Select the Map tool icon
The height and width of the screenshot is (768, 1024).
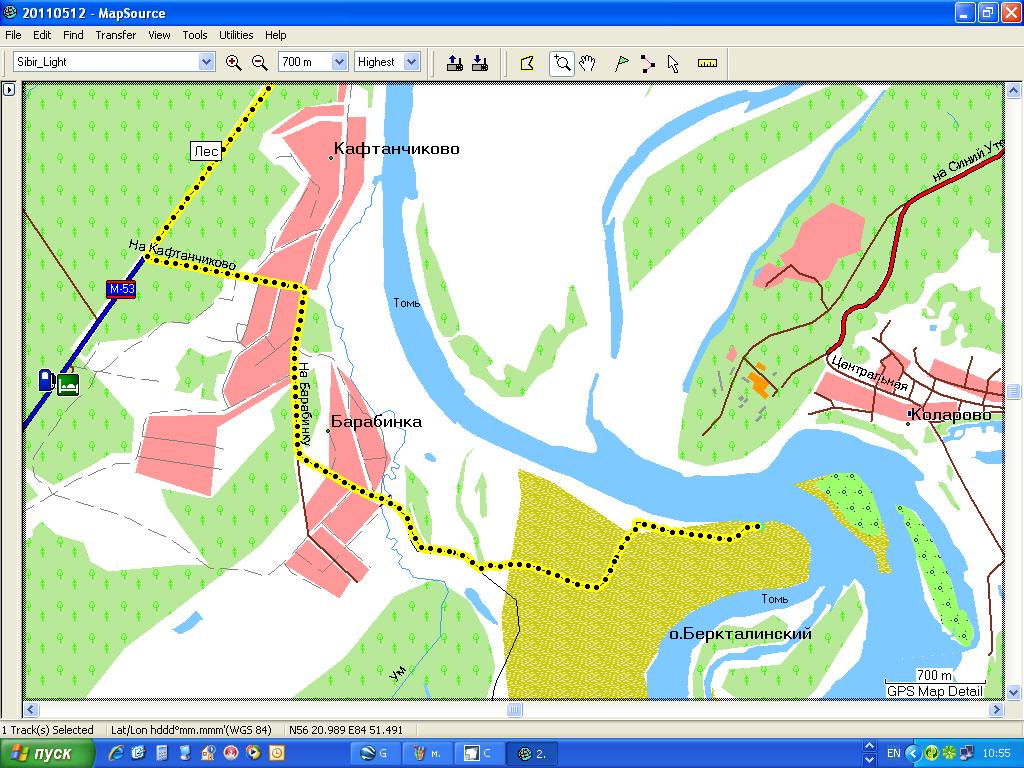point(527,62)
